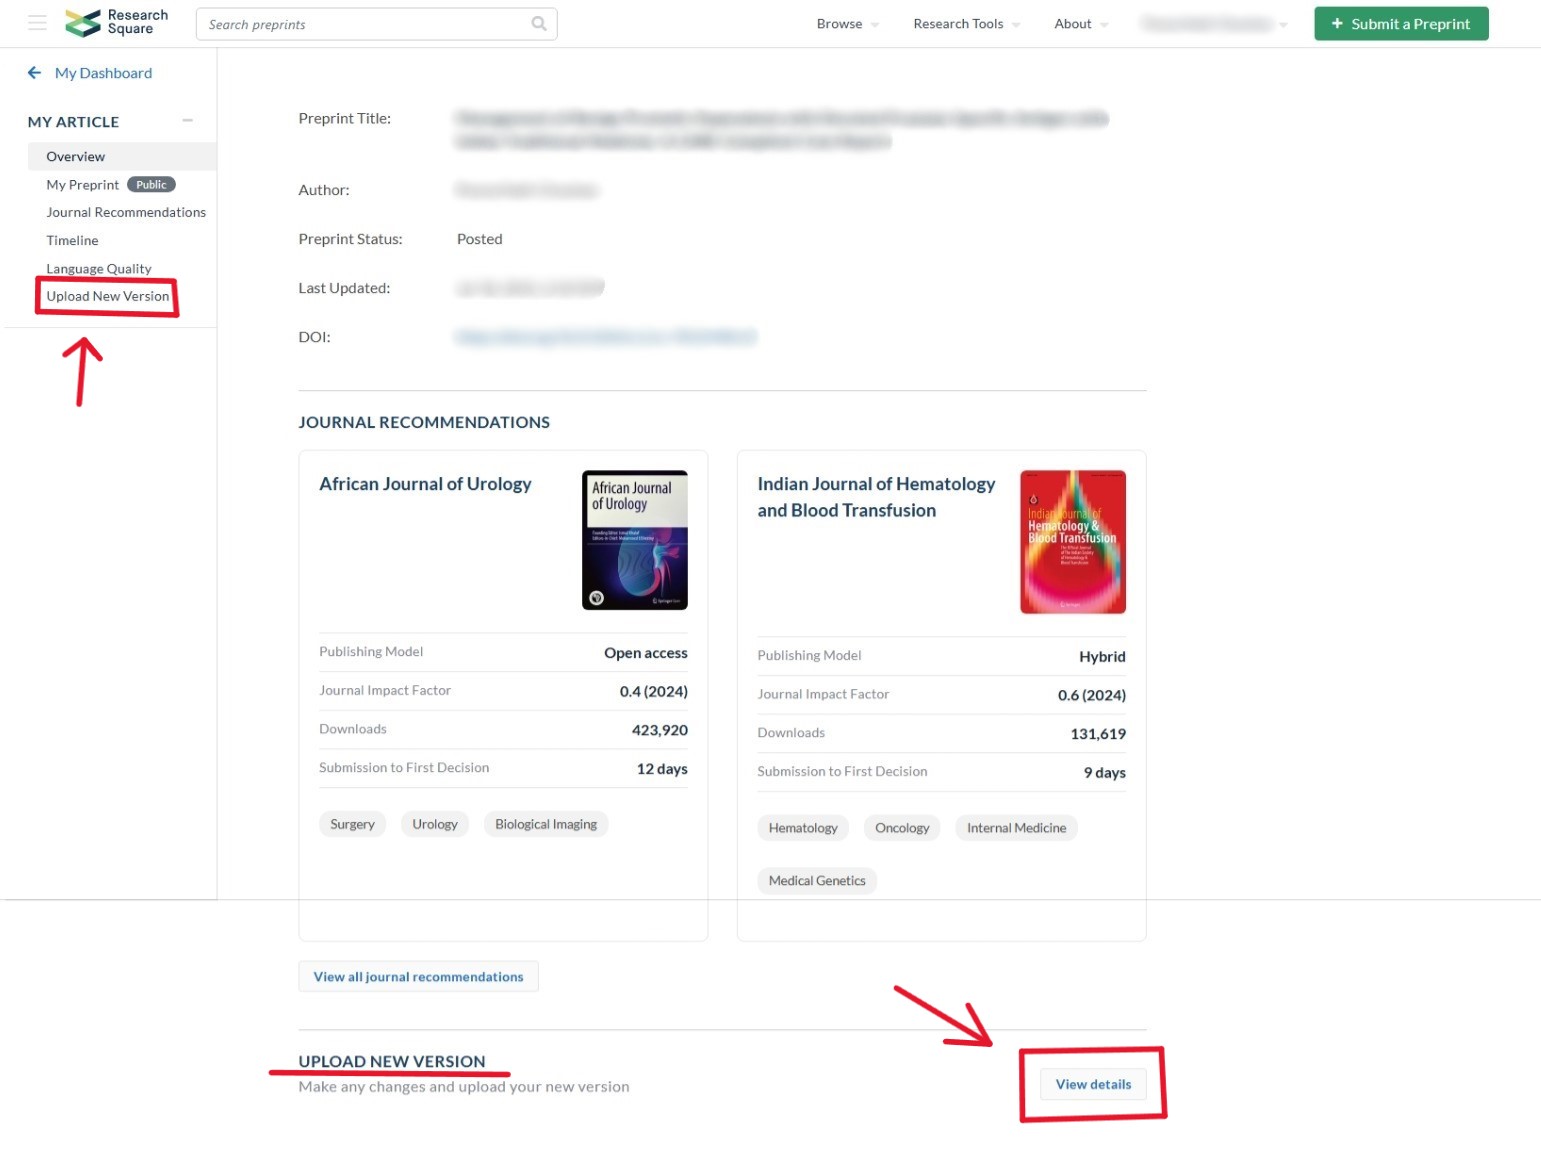1541x1156 pixels.
Task: Click impact factor 0.4 (2024)
Action: pyautogui.click(x=654, y=692)
